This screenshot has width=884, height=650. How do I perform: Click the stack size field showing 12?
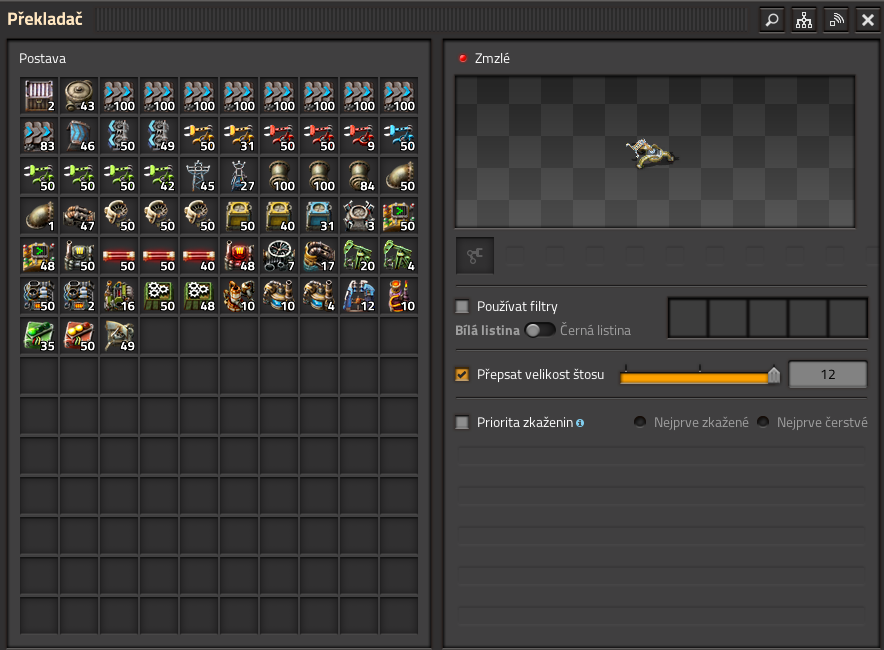coord(827,375)
